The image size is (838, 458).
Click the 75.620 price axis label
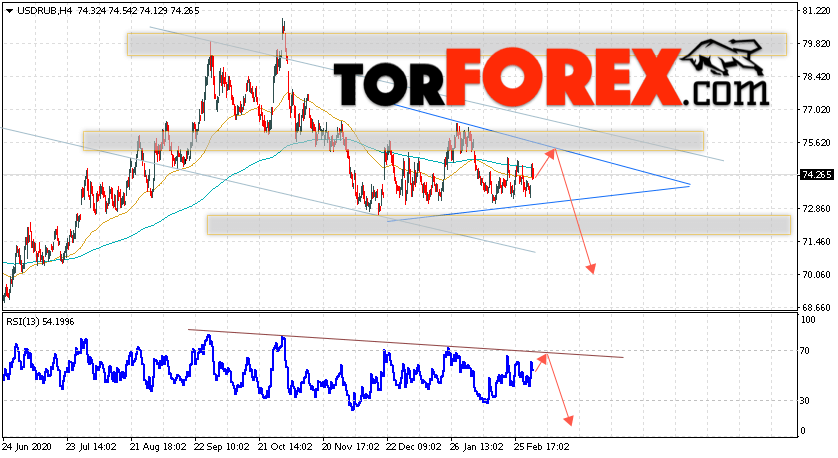[x=817, y=143]
